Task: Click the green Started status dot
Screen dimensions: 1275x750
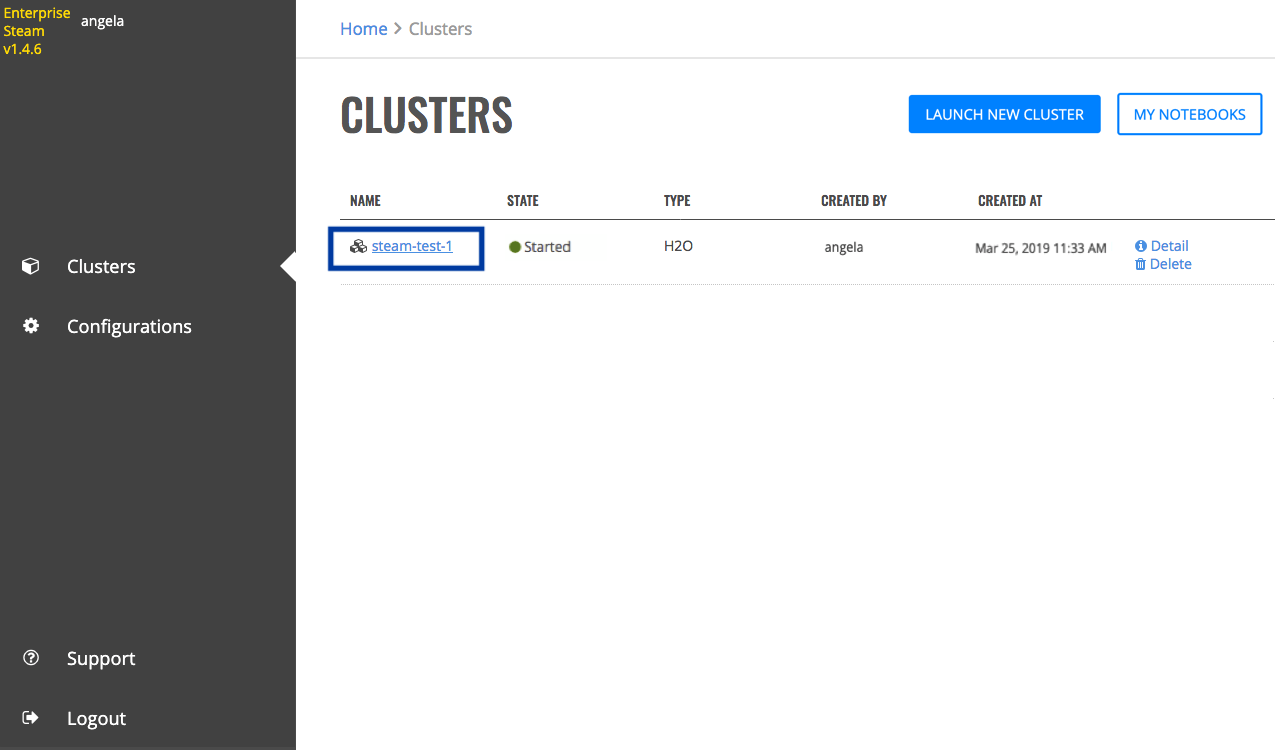Action: point(515,247)
